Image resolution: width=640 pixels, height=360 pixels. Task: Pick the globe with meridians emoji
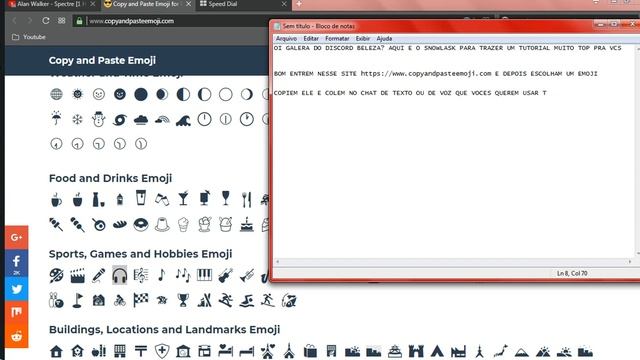point(56,94)
